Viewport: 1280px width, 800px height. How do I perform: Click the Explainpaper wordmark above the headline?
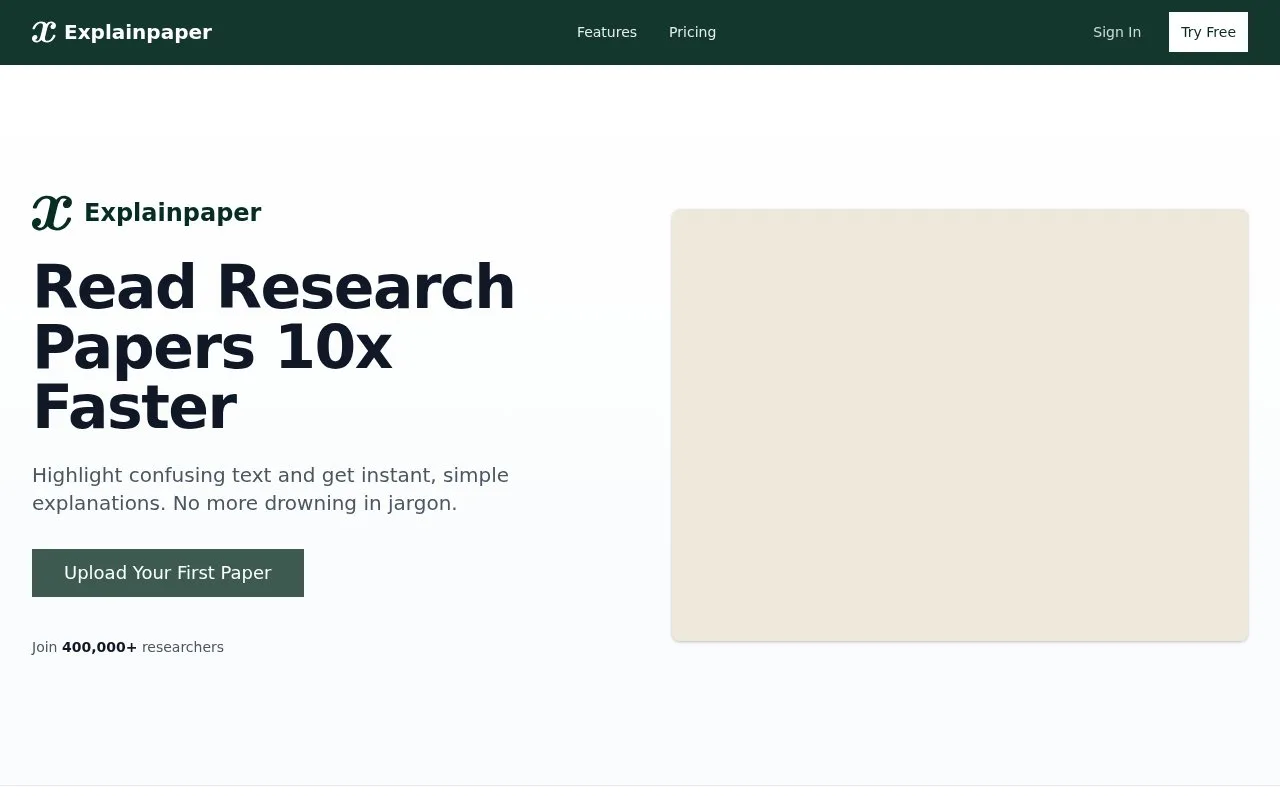pyautogui.click(x=173, y=213)
